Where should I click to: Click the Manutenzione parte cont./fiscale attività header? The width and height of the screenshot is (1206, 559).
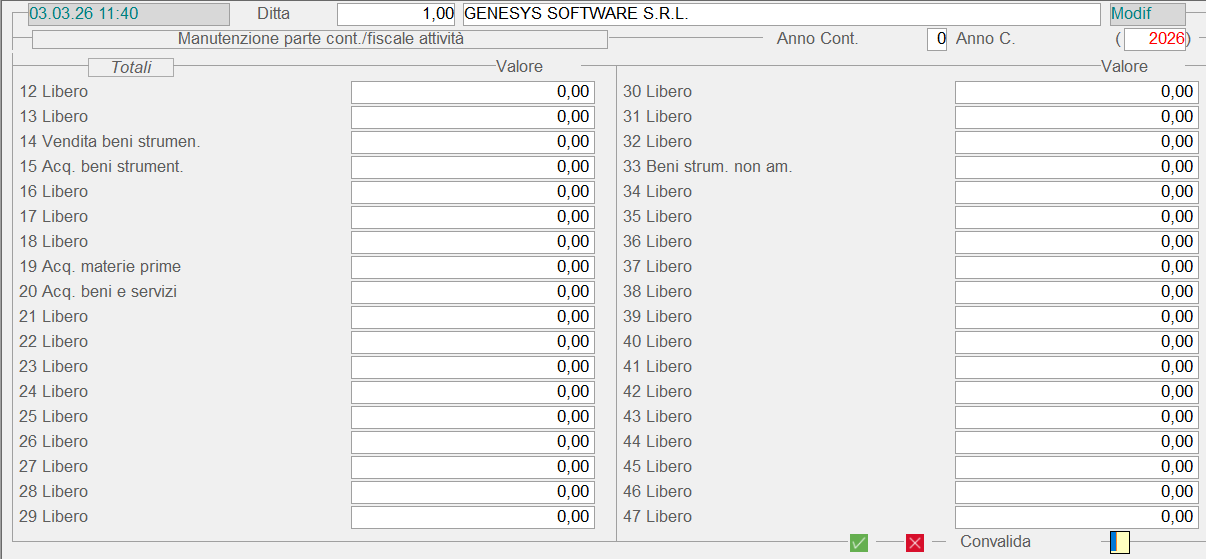click(320, 39)
